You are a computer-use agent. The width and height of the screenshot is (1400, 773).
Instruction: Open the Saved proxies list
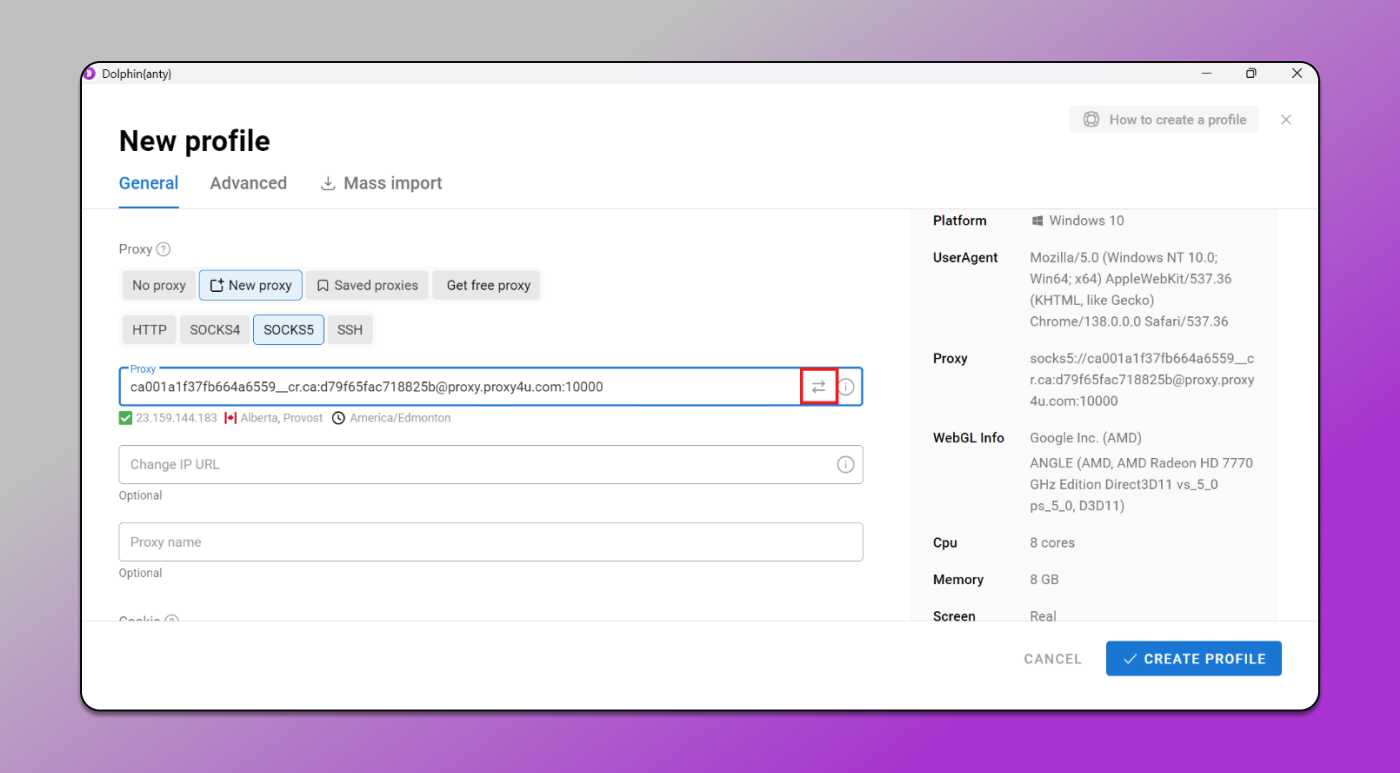point(367,285)
